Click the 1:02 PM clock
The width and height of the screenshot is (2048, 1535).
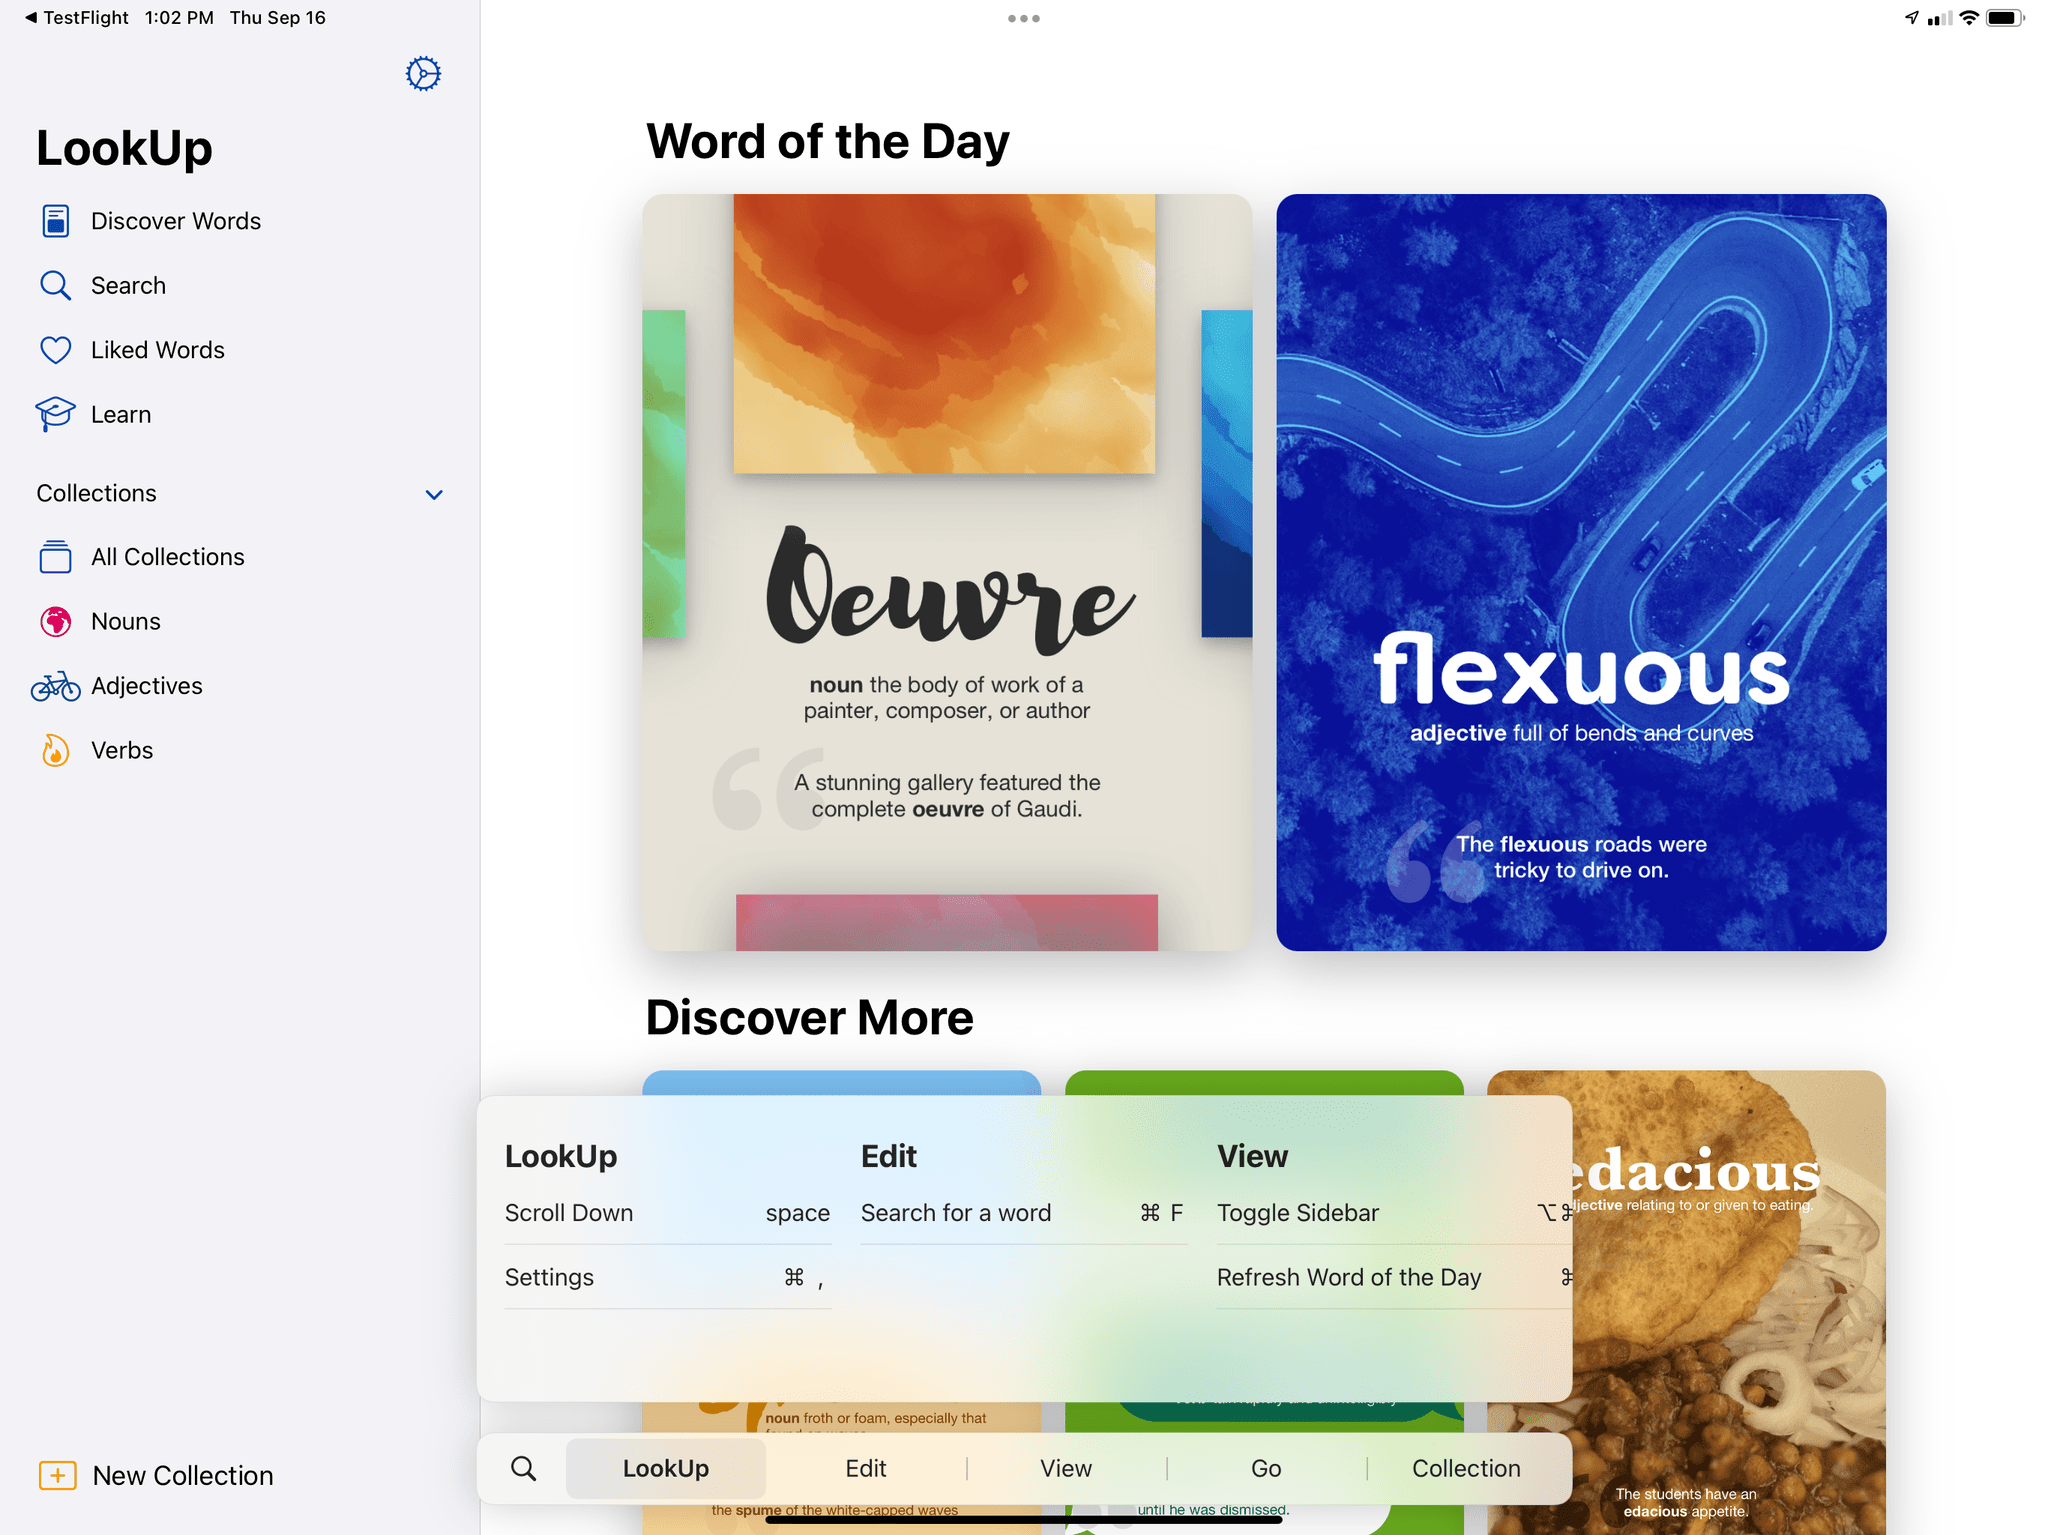click(179, 17)
